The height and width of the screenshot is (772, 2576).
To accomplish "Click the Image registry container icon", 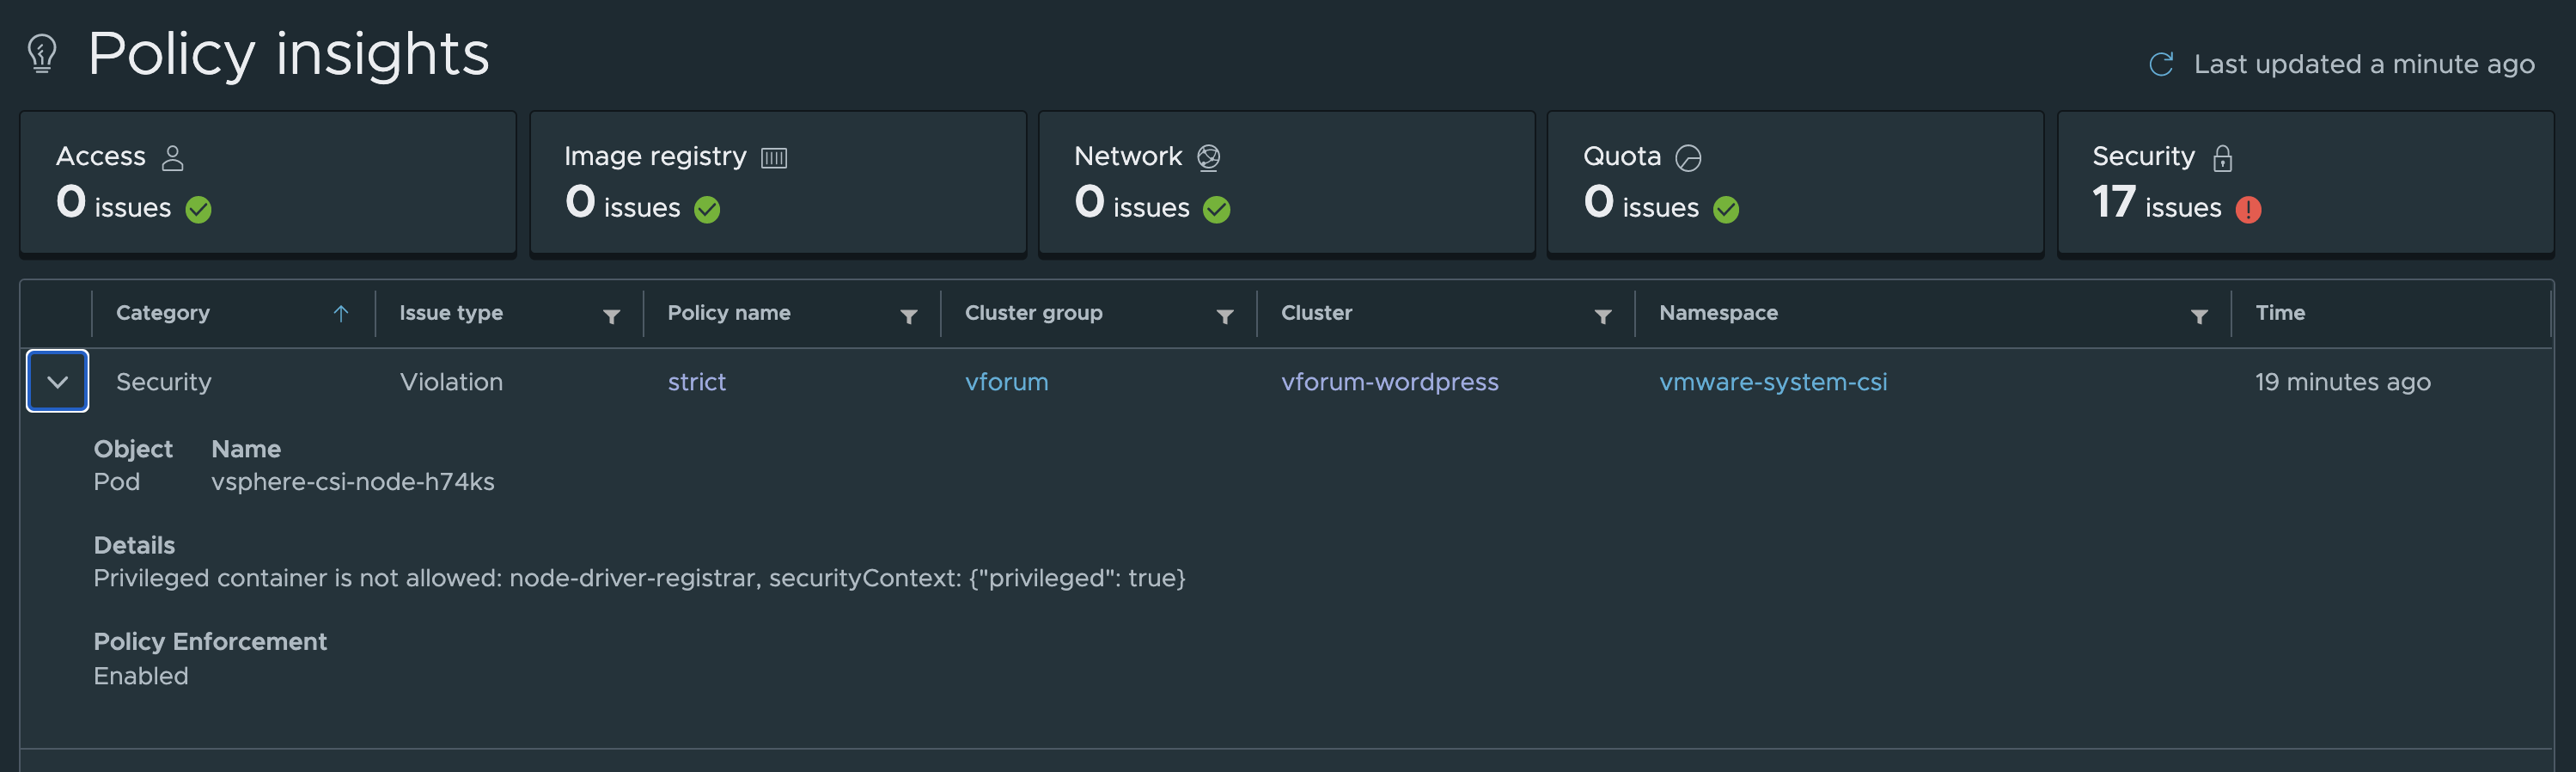I will click(774, 158).
